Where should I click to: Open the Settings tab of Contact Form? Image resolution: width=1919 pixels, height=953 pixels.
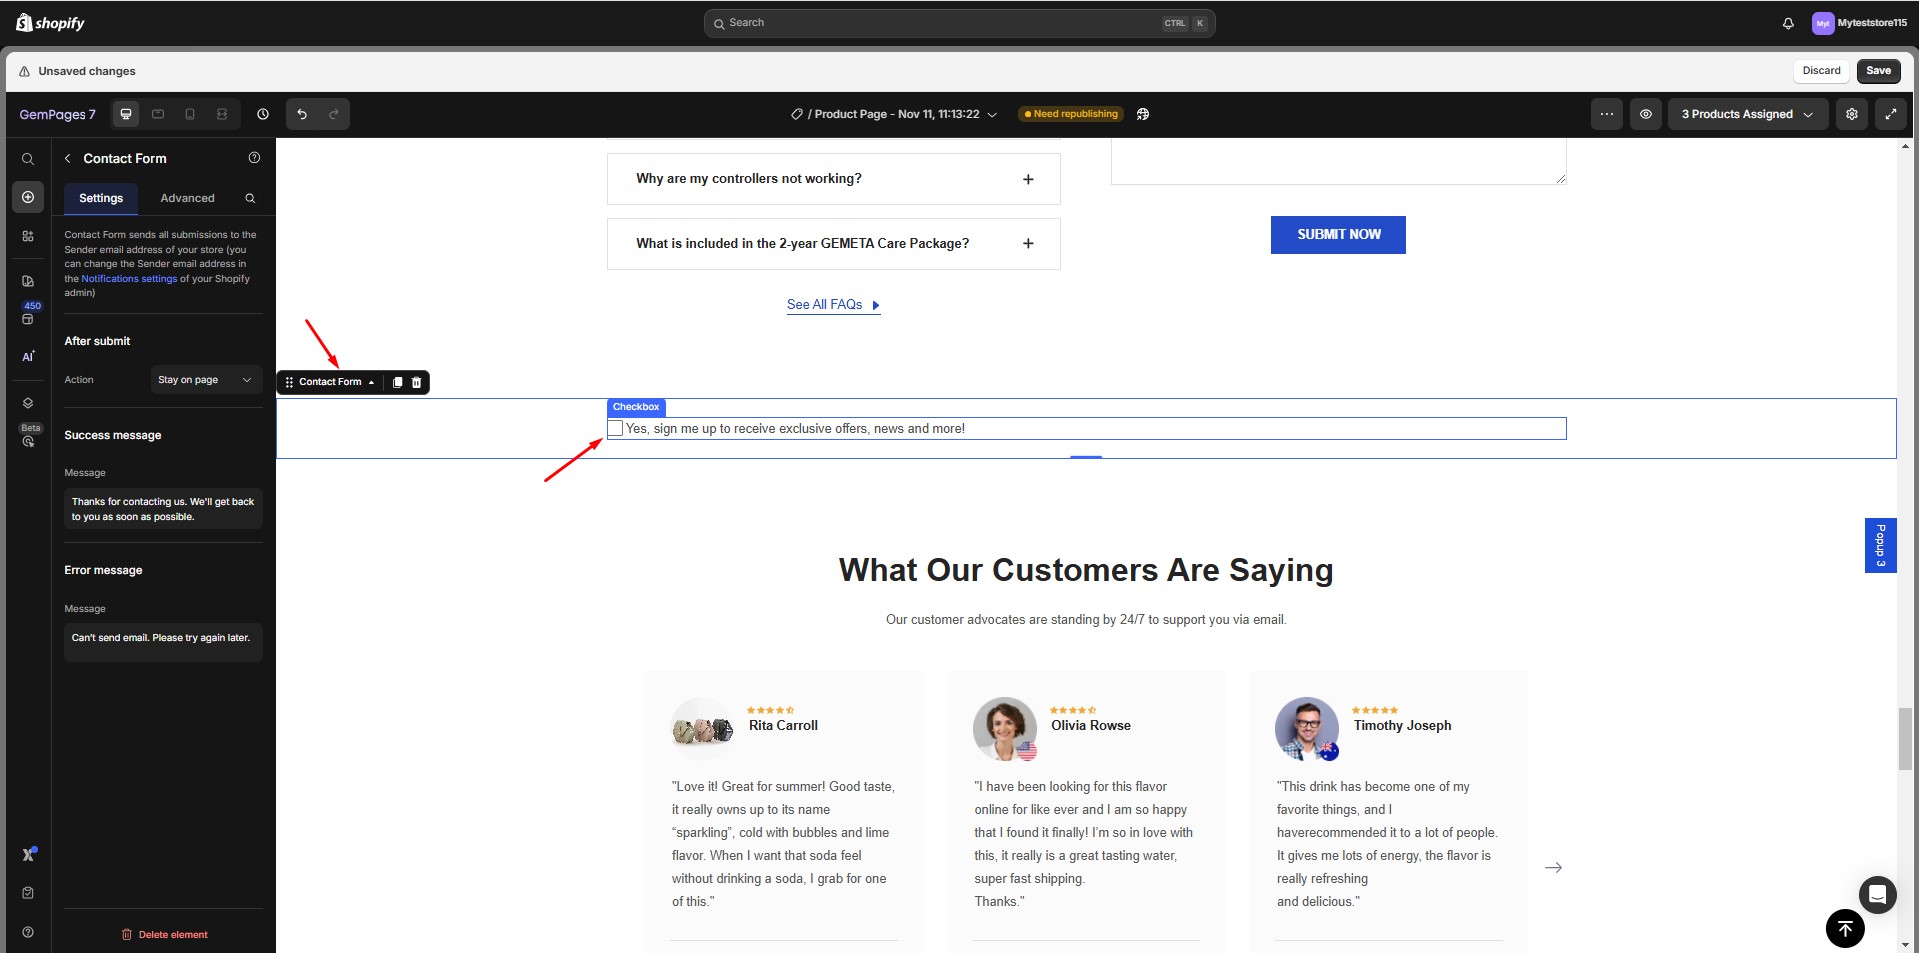100,198
